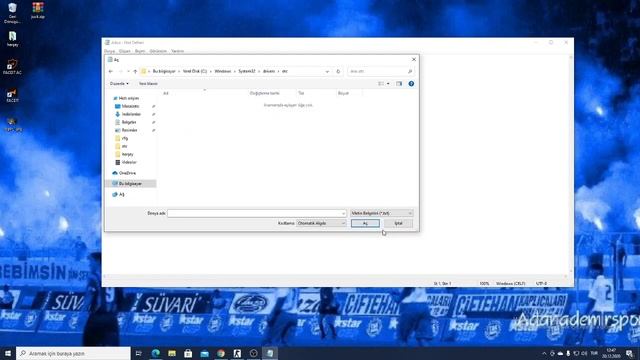
Task: Open the Kodlama encoding dropdown Otomatik Algıla
Action: pos(321,223)
